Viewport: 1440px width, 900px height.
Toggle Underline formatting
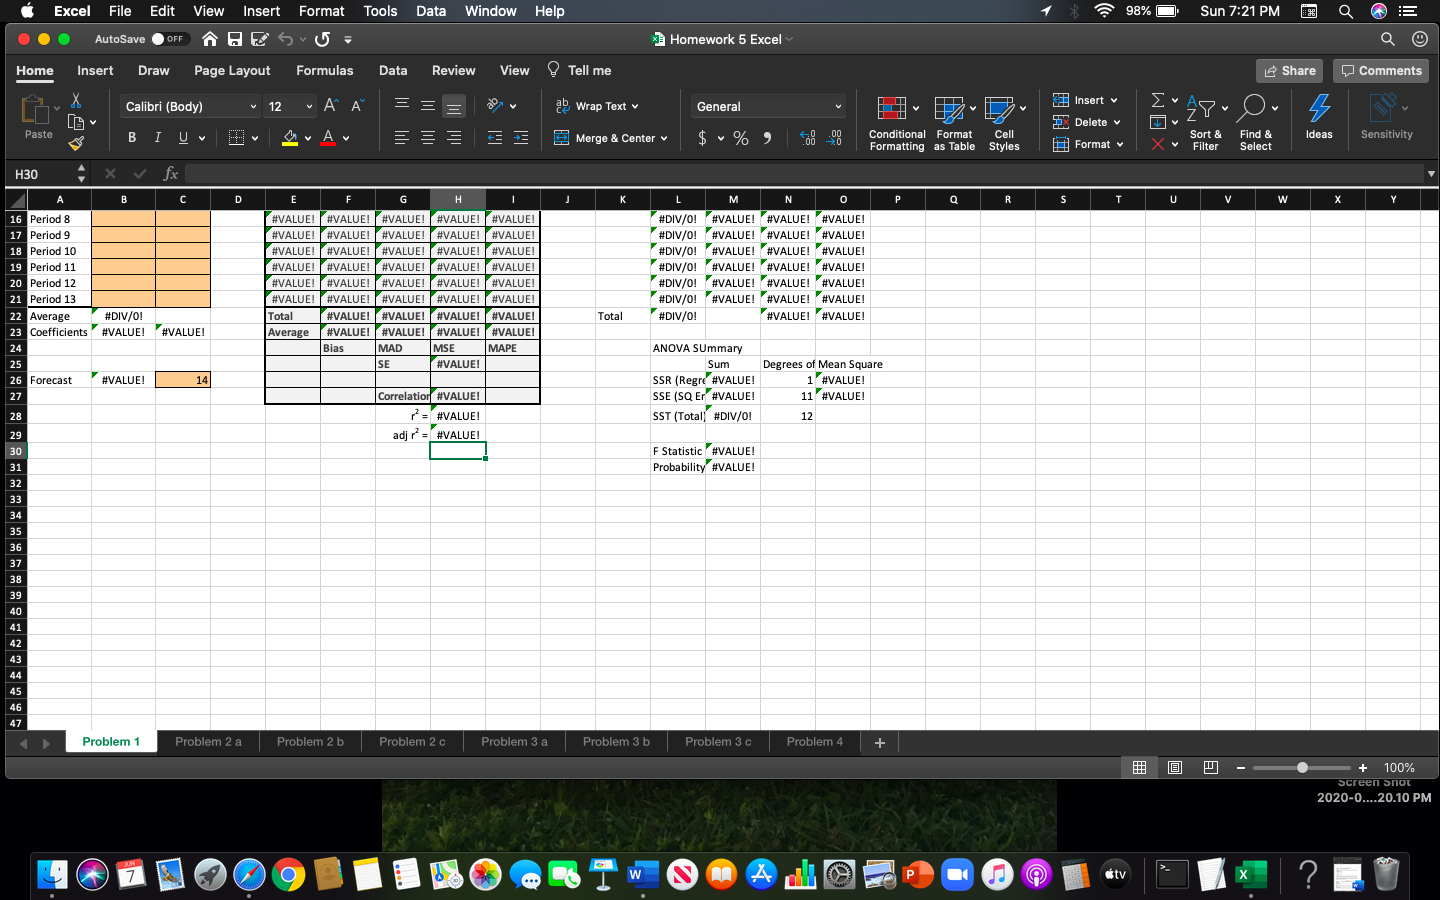(183, 138)
